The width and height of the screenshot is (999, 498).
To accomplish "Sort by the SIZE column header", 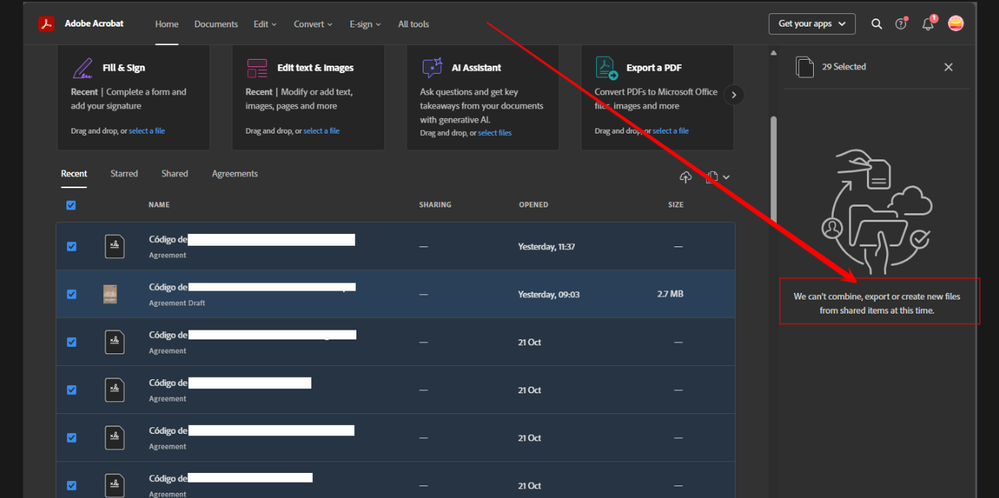I will (x=676, y=205).
